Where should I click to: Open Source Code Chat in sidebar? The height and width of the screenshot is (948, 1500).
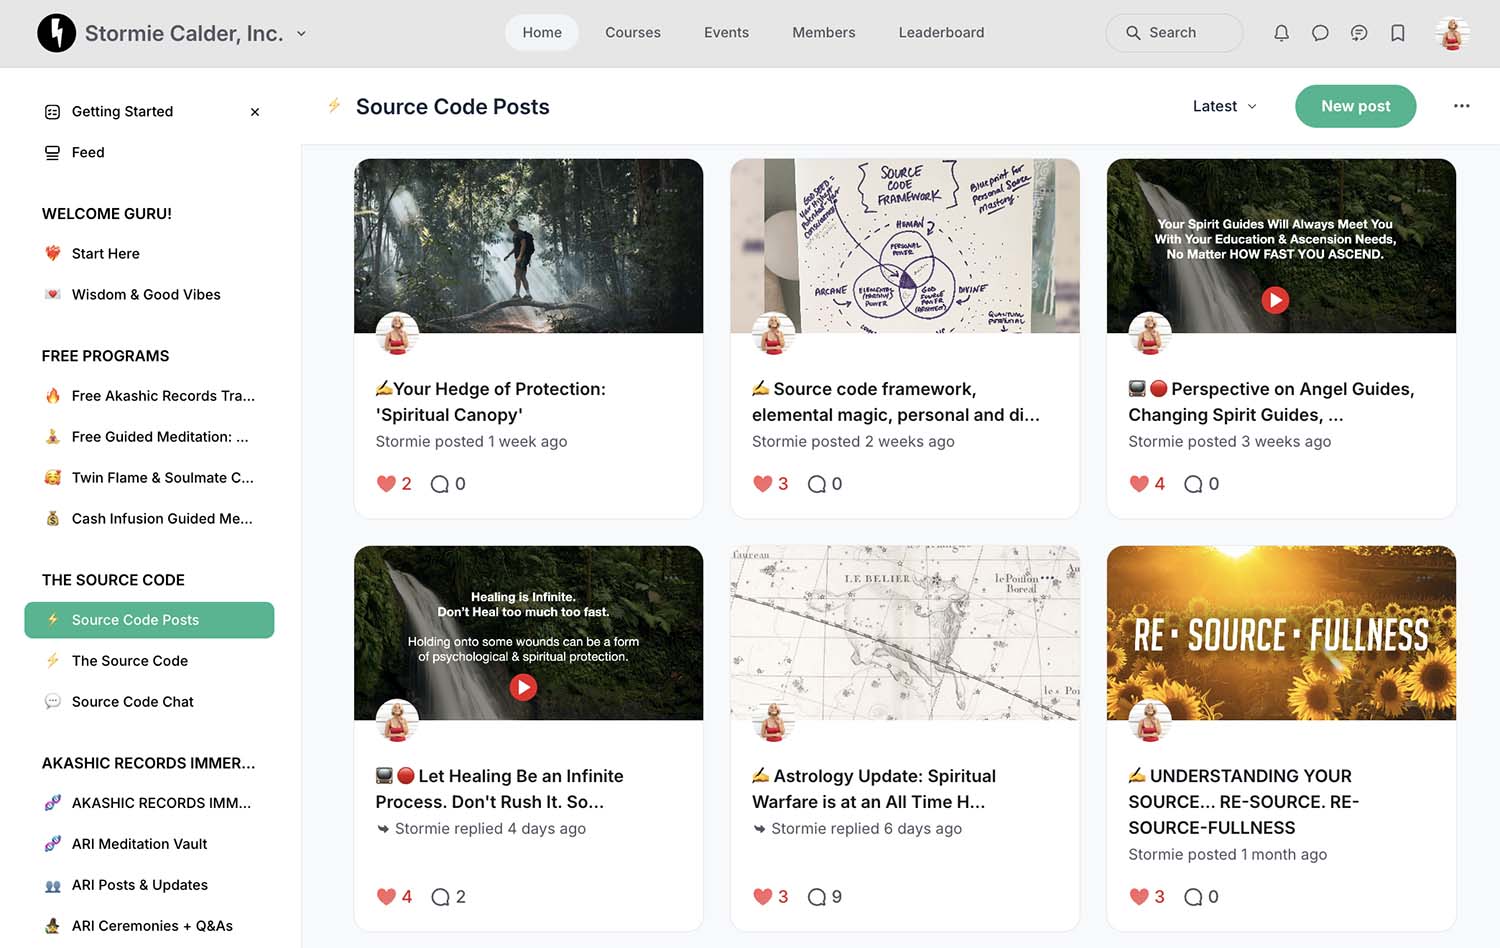(x=133, y=702)
